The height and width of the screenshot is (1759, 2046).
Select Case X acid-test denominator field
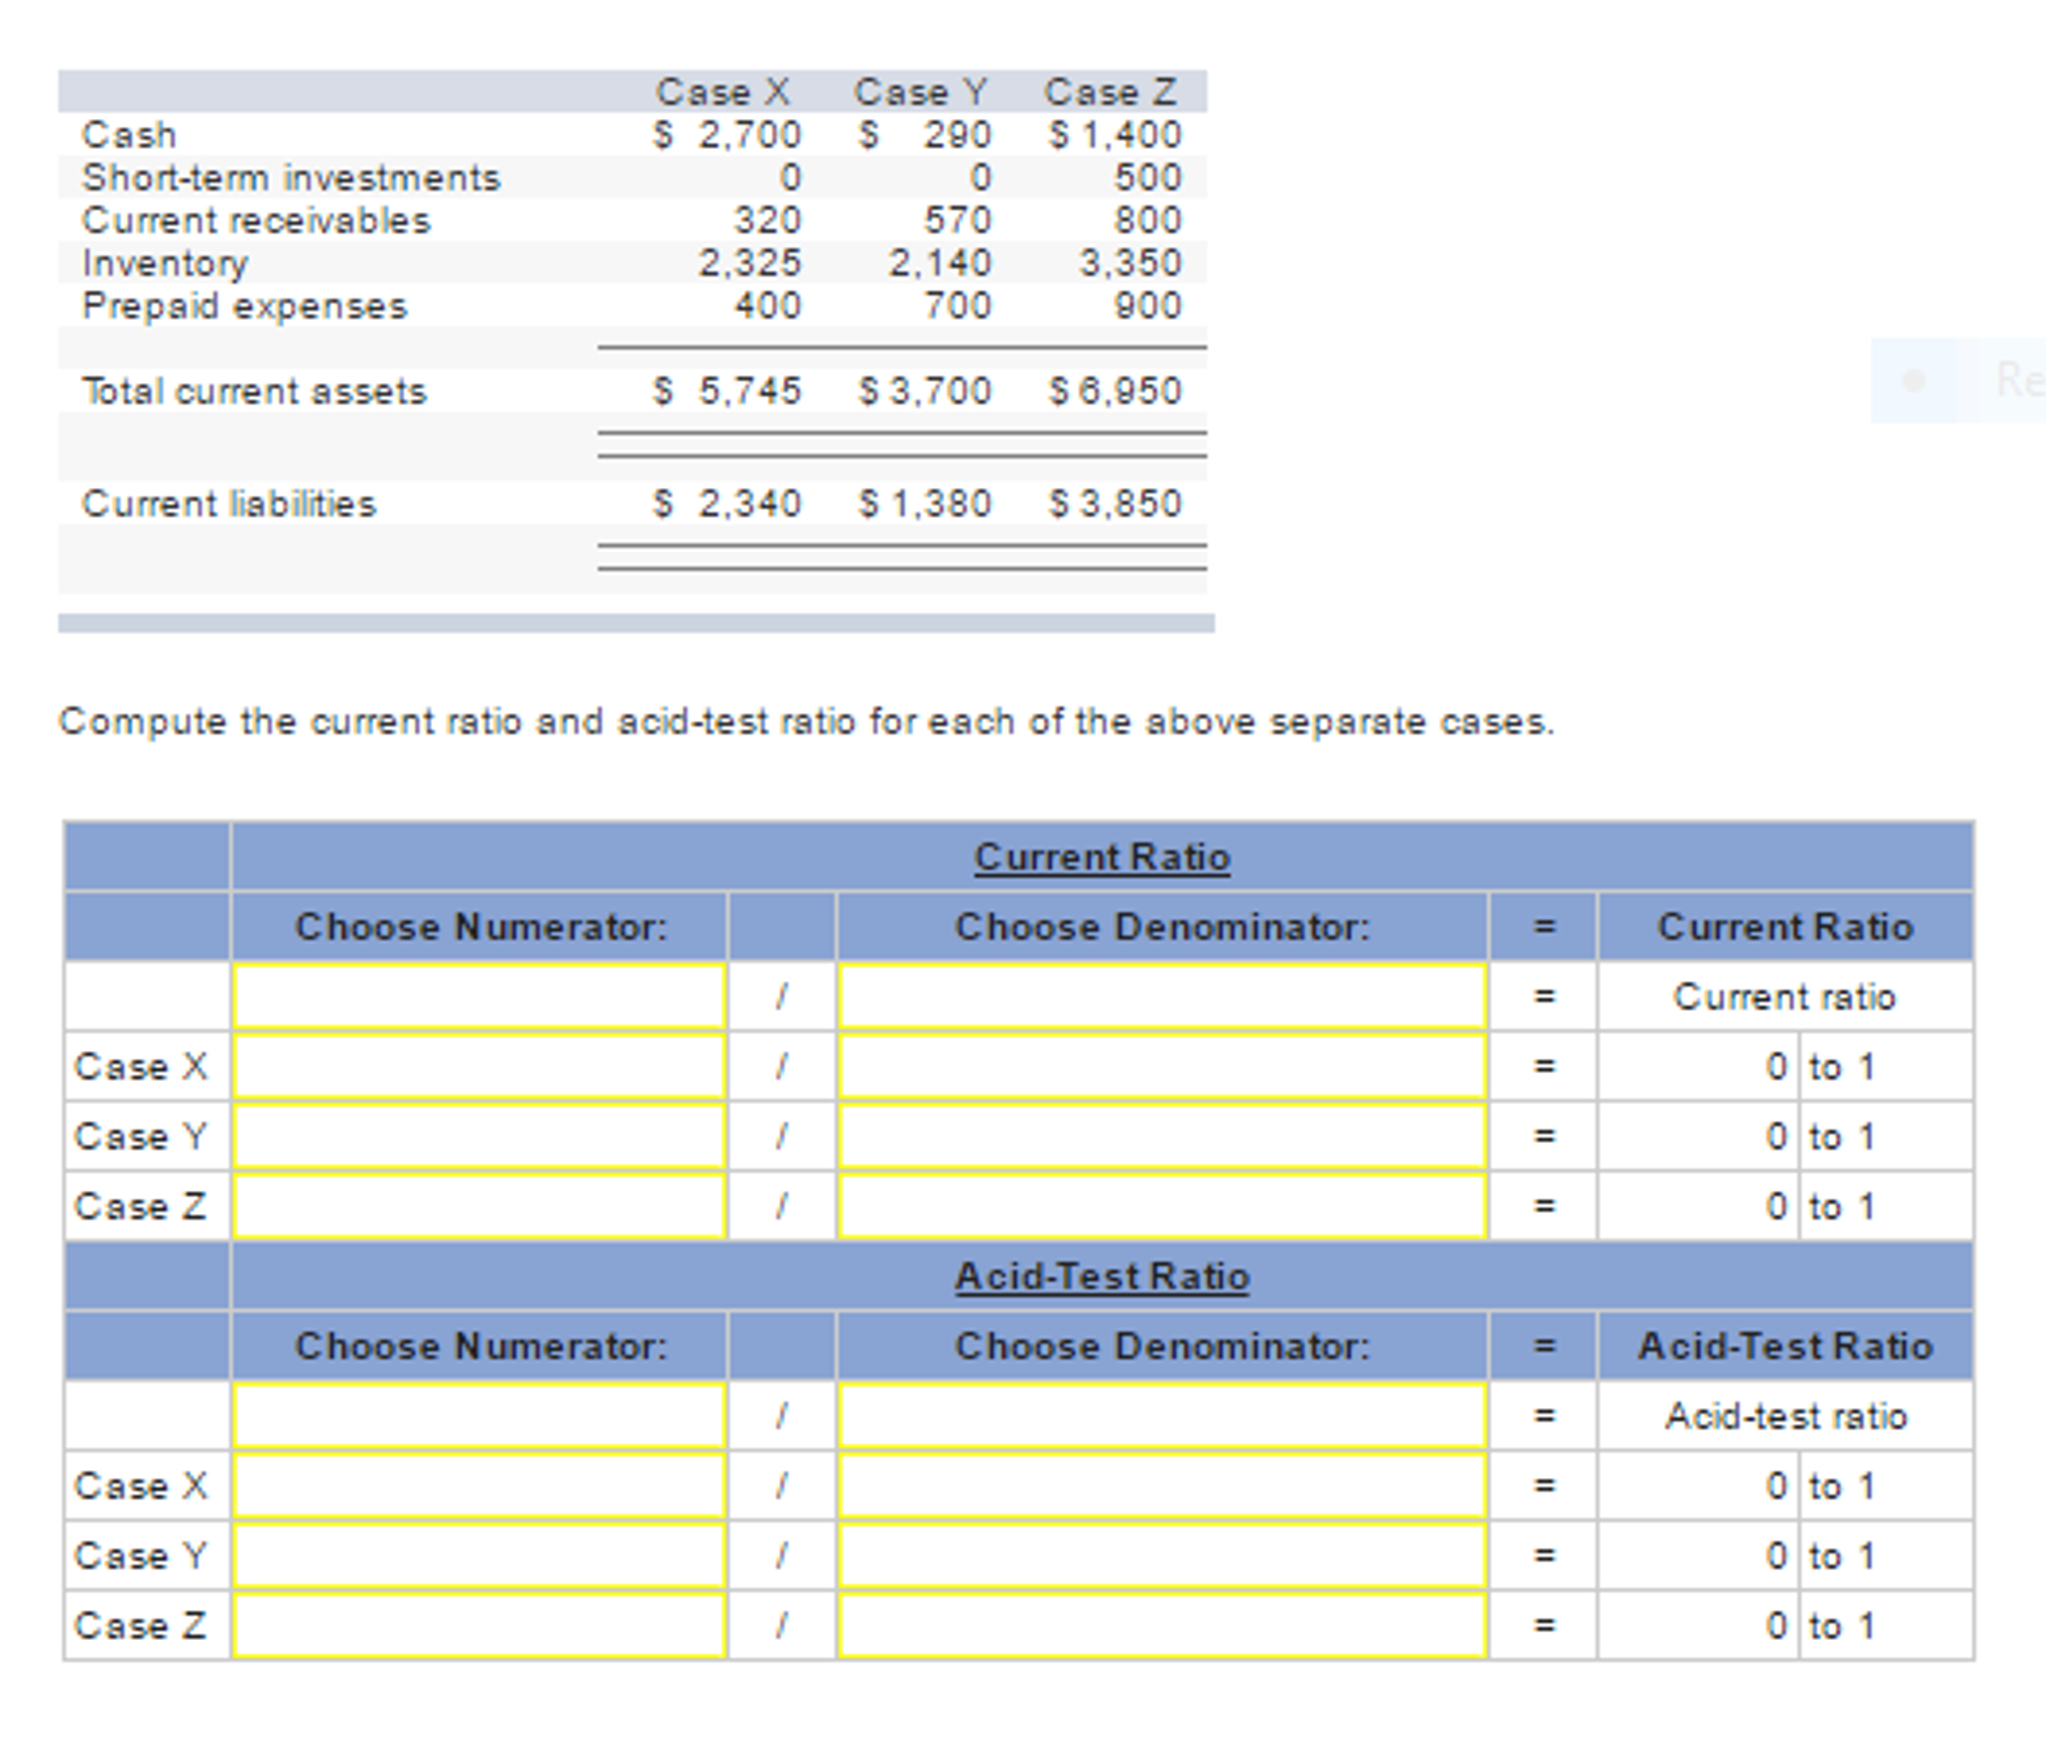coord(1162,1485)
